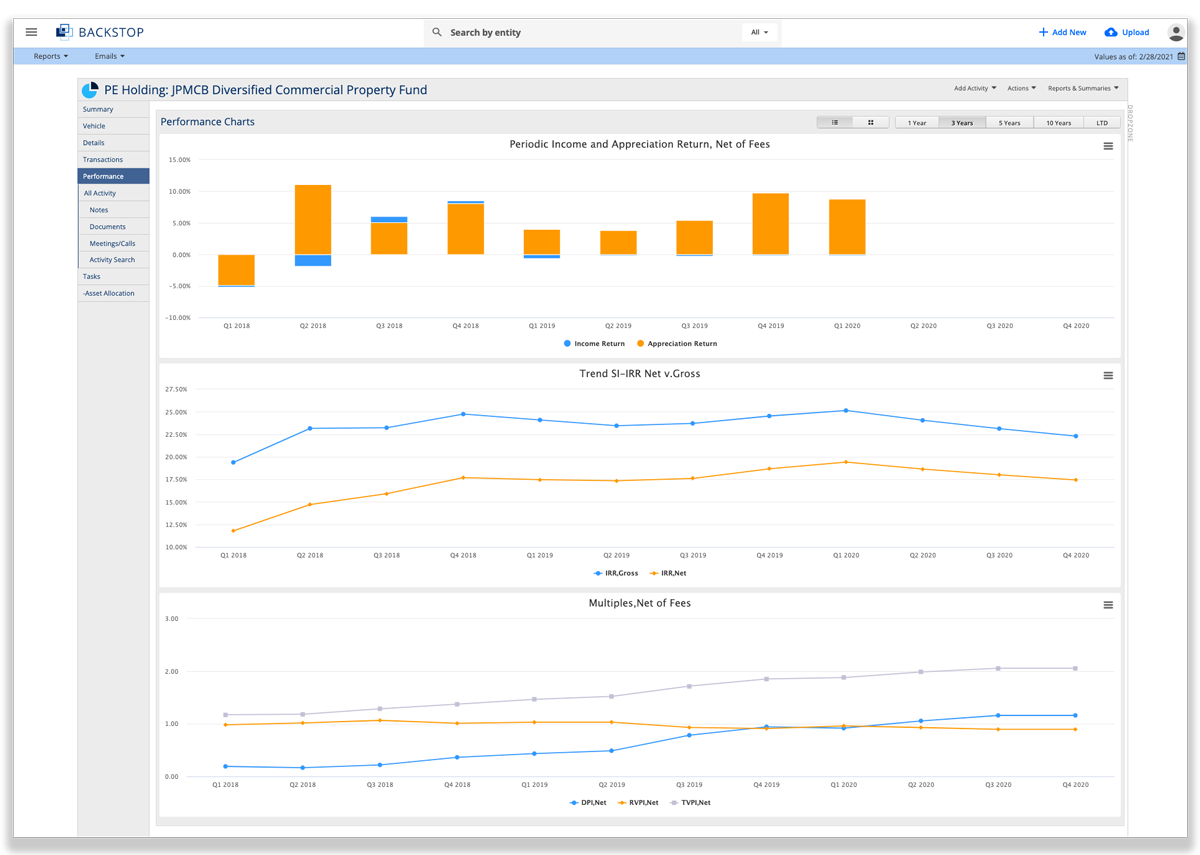Click the Upload cloud icon
This screenshot has width=1200, height=855.
pyautogui.click(x=1111, y=32)
